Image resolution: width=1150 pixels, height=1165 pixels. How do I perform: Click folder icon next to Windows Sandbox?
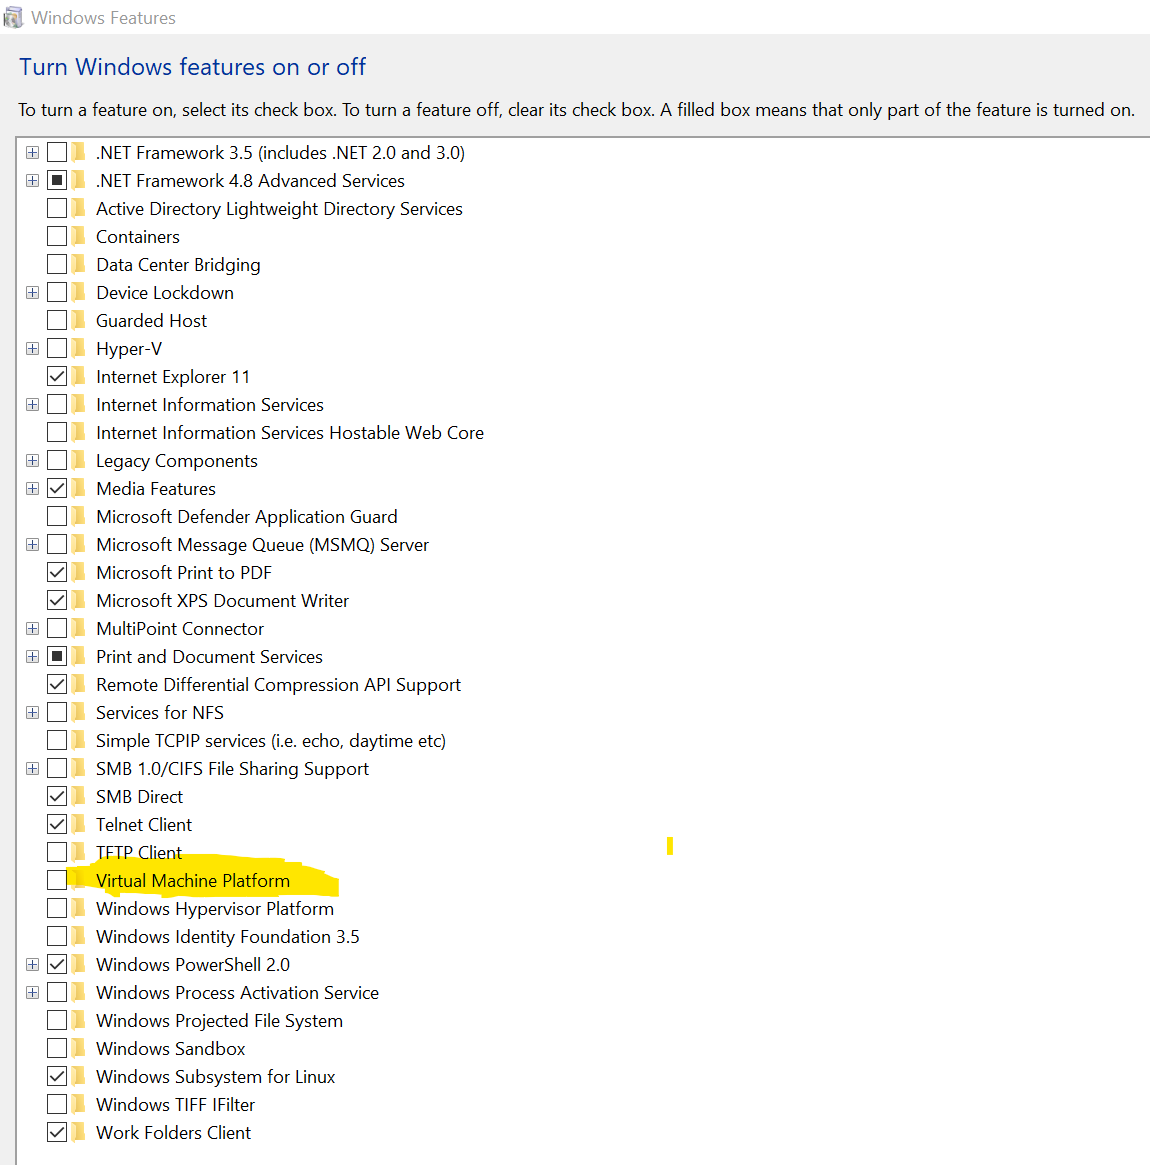(x=79, y=1048)
